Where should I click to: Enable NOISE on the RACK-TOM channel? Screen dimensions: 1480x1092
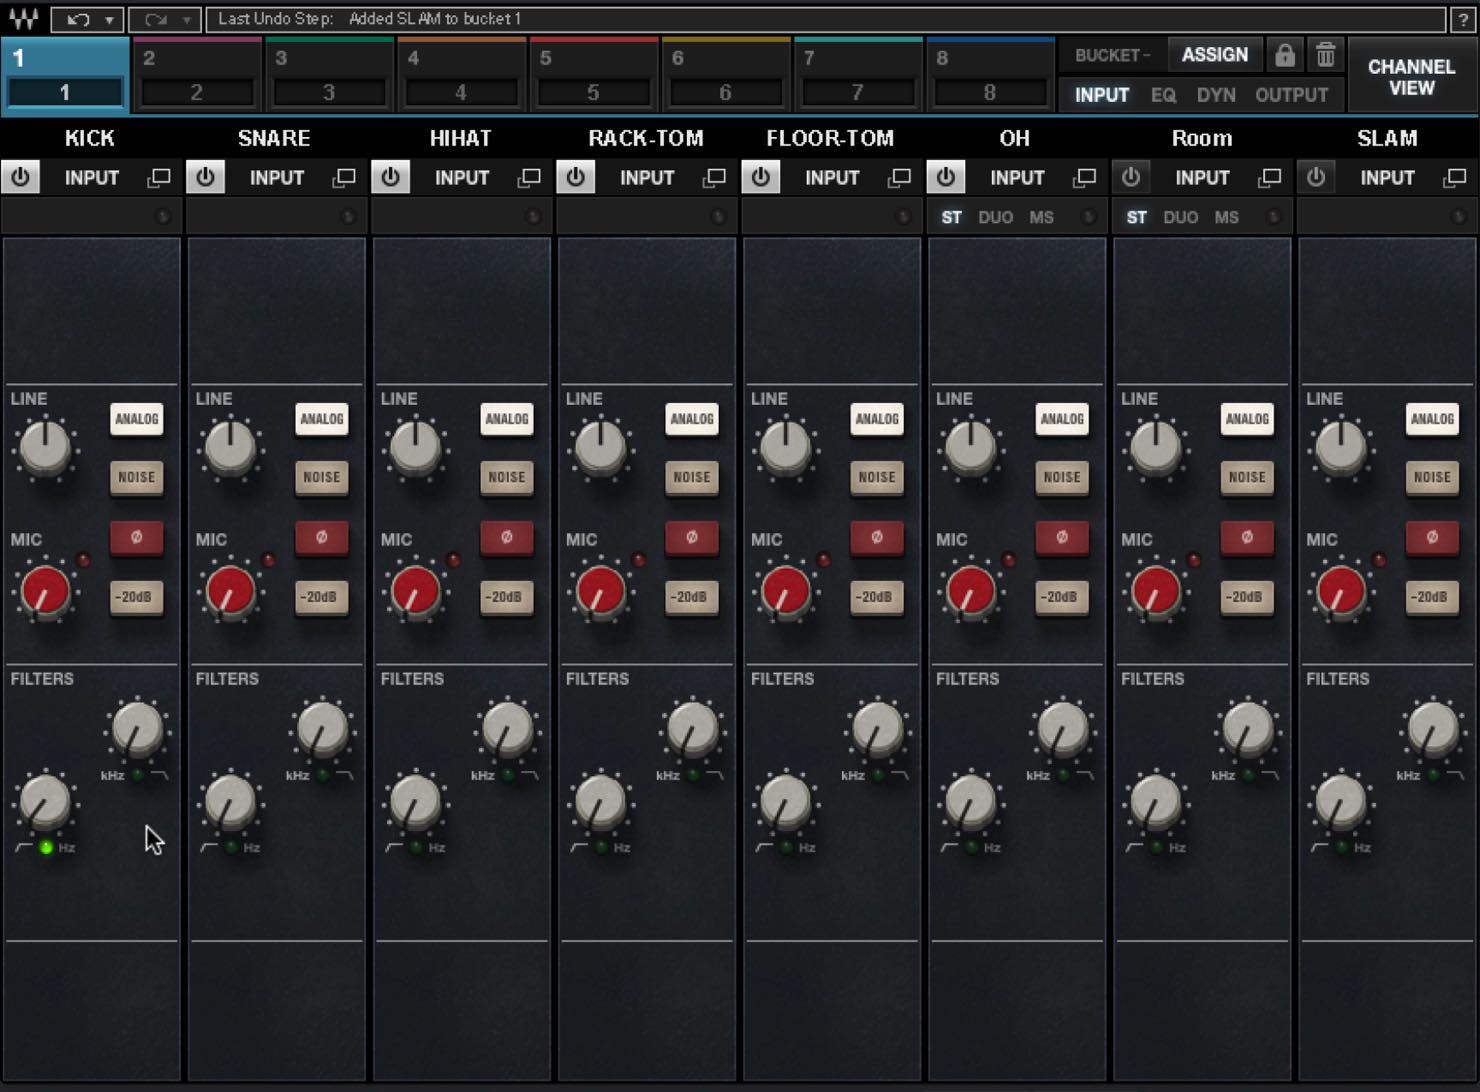tap(692, 477)
